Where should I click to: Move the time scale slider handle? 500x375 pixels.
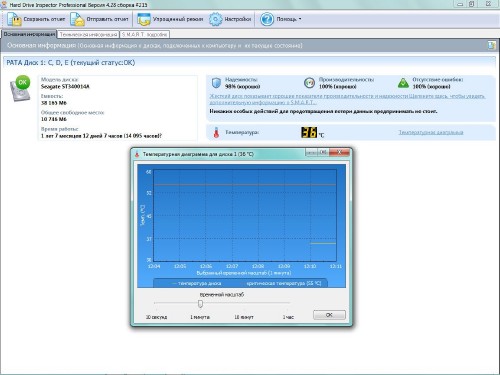(x=200, y=303)
